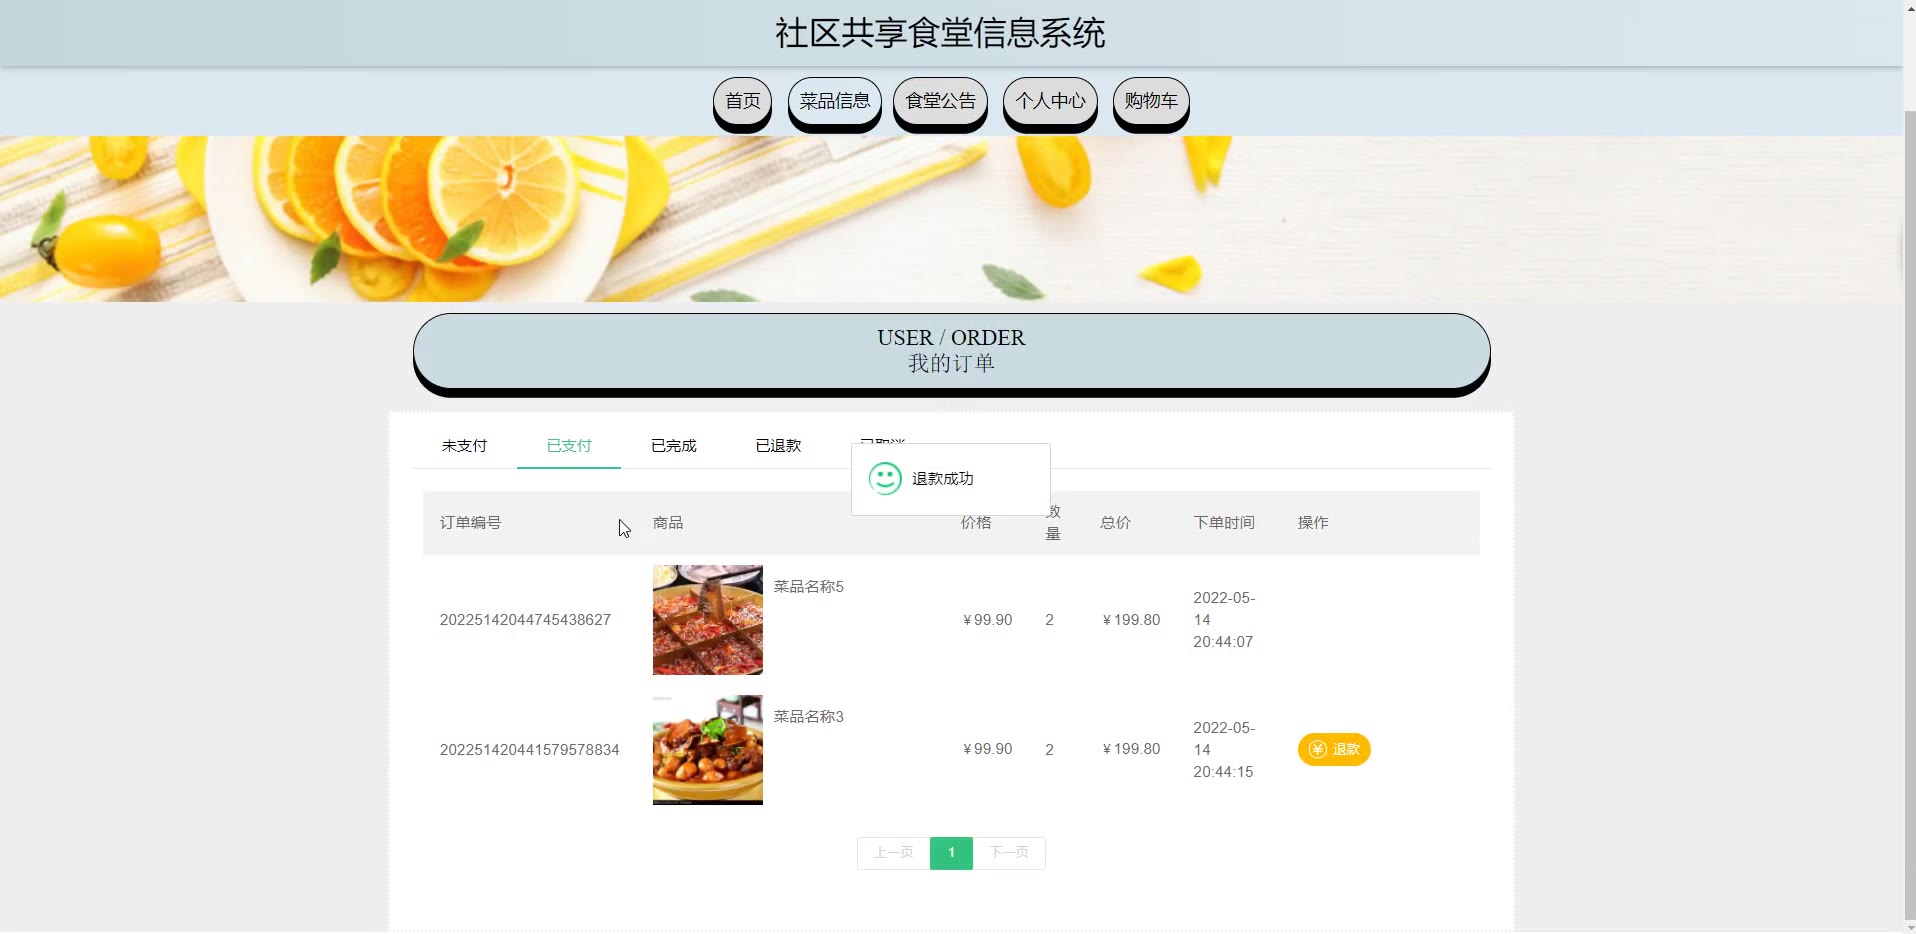Click the 社区共享食堂信息系统 site title
Screen dimensions: 1916x934
coord(940,33)
